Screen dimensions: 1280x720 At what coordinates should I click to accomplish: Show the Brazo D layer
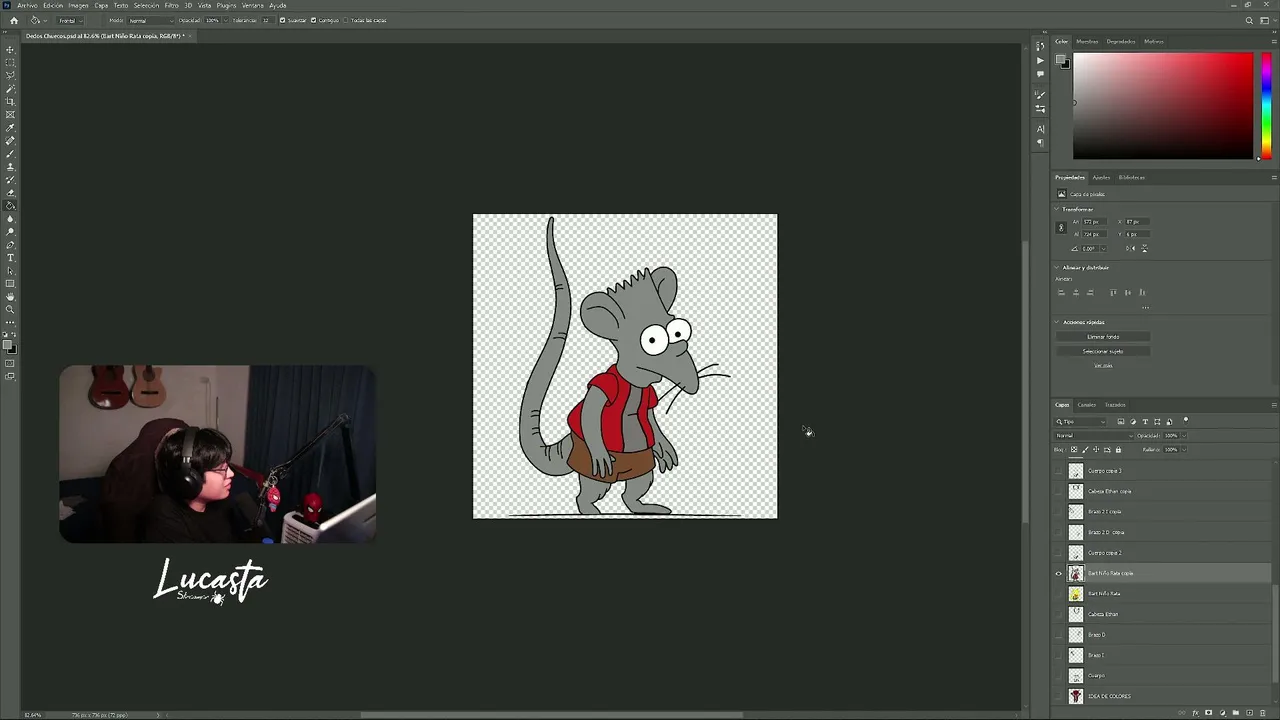click(x=1059, y=635)
